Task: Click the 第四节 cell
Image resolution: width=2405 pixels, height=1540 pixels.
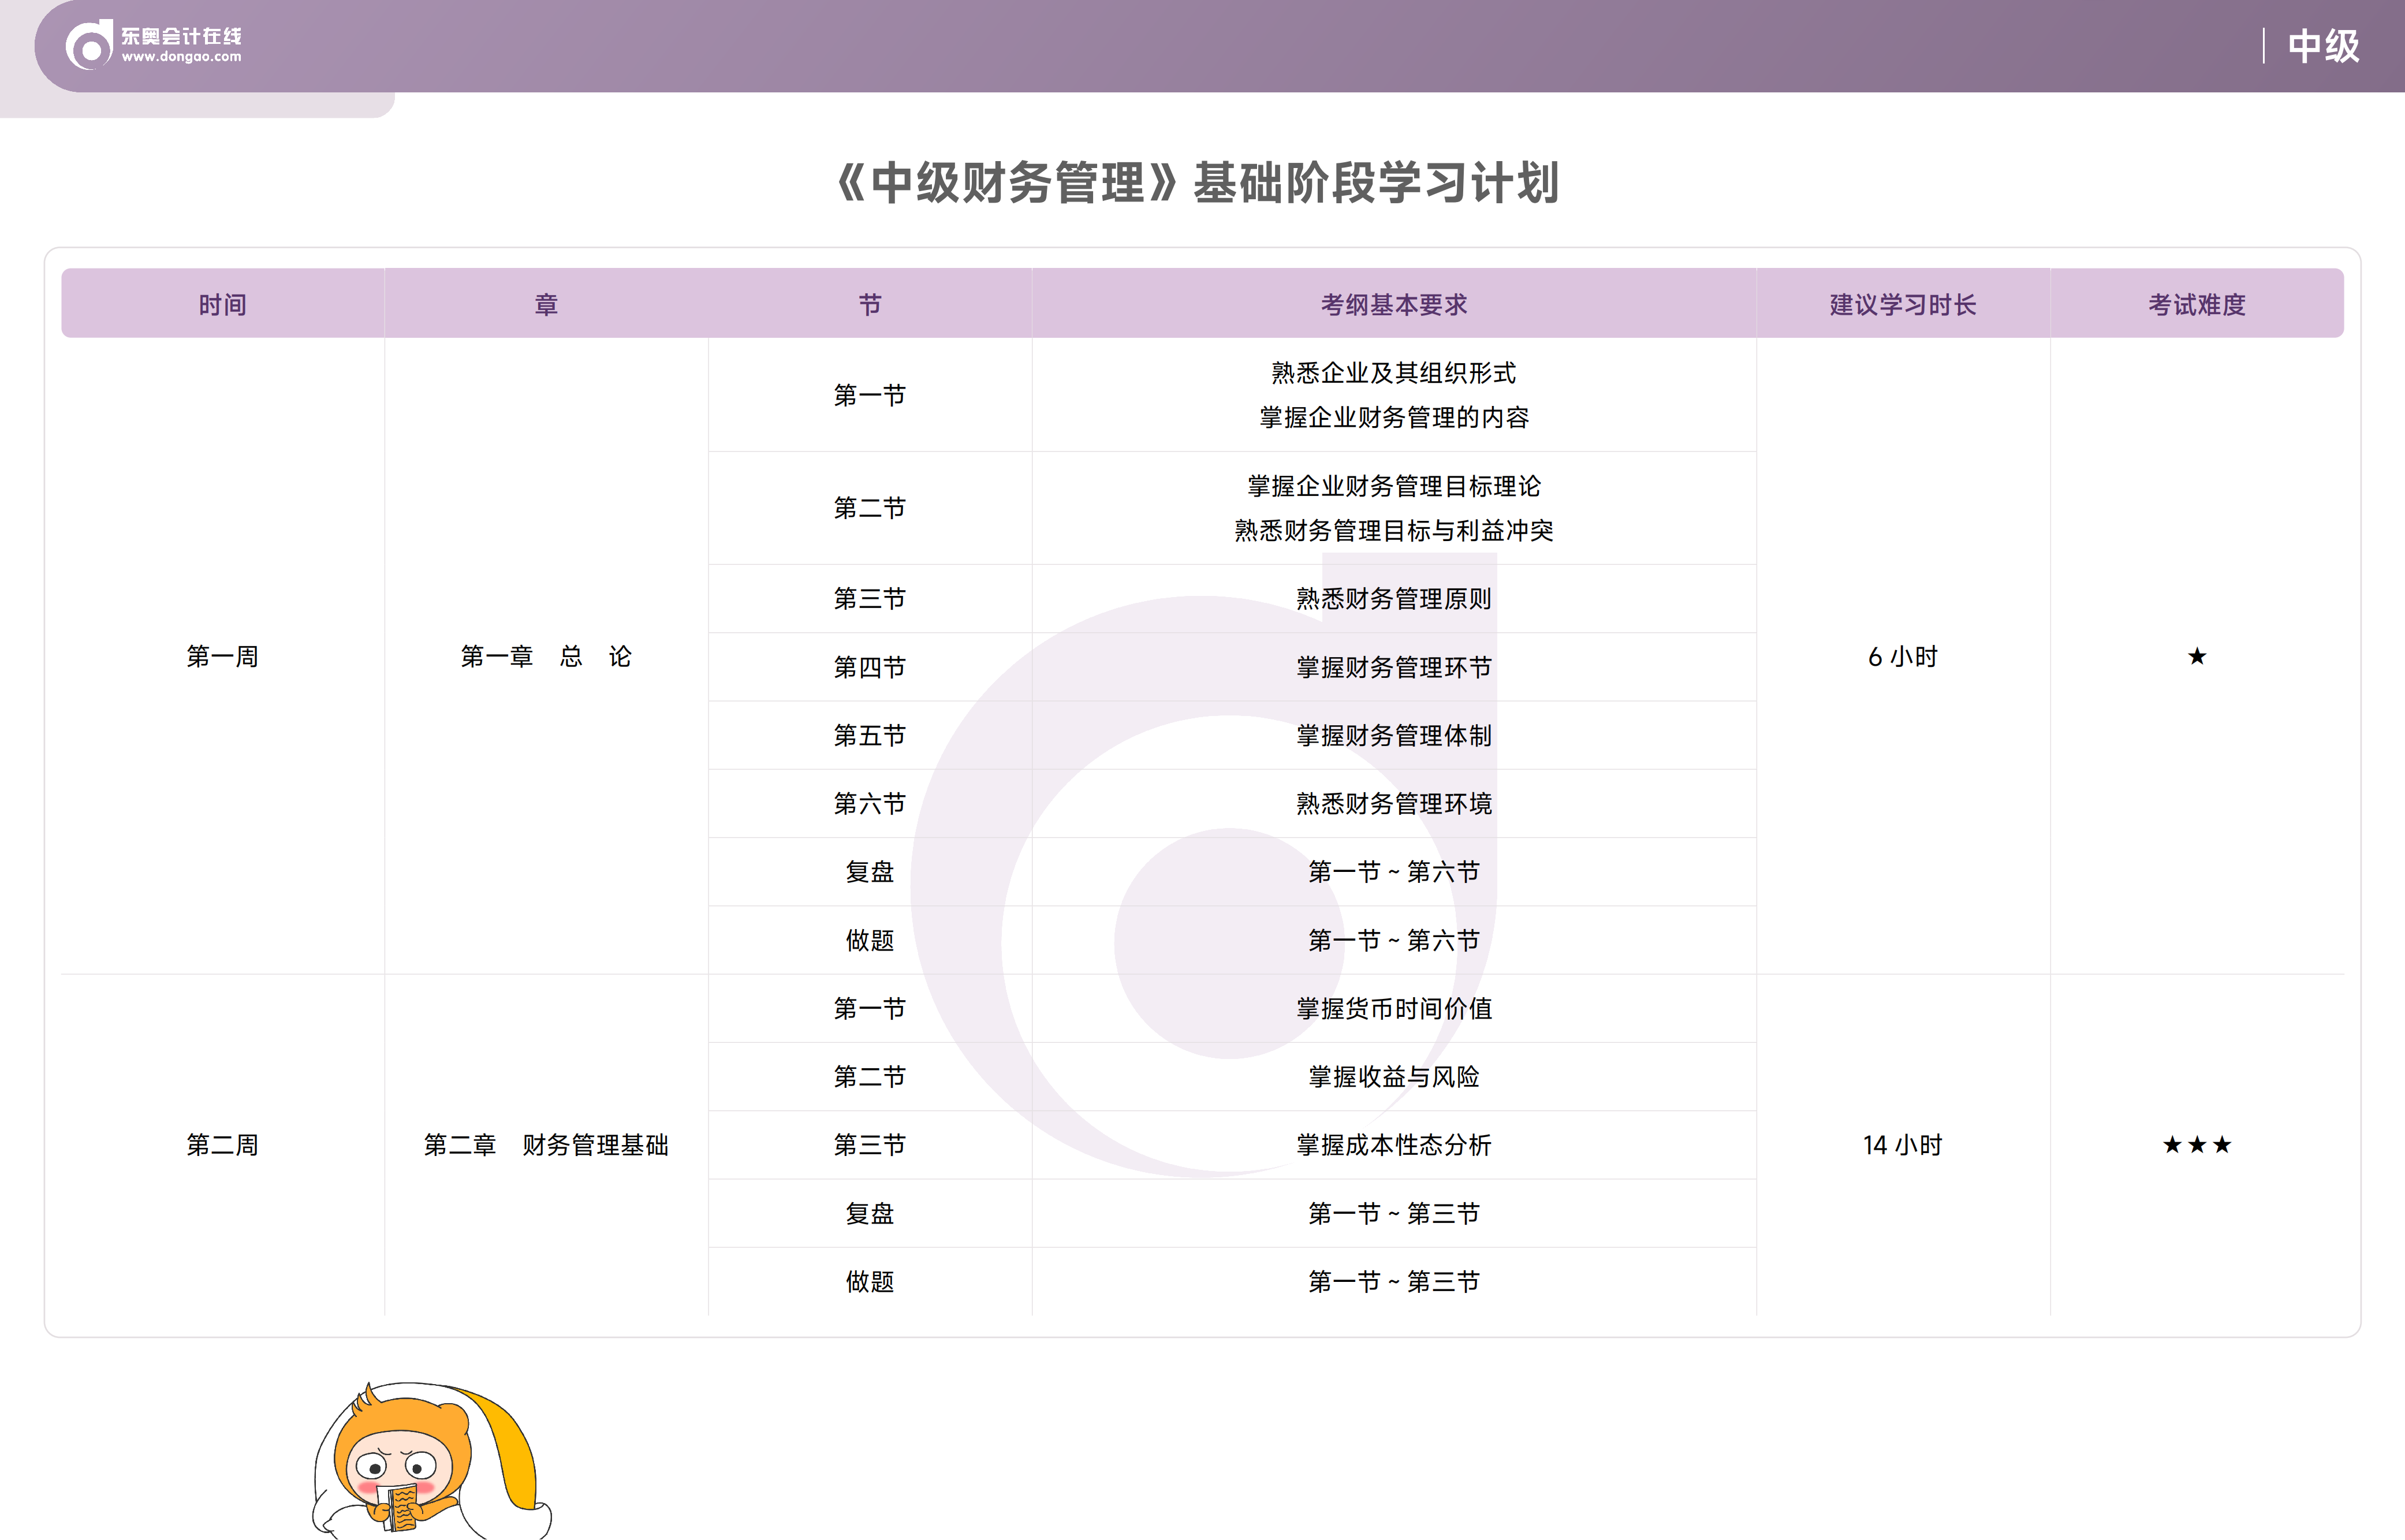Action: [870, 667]
